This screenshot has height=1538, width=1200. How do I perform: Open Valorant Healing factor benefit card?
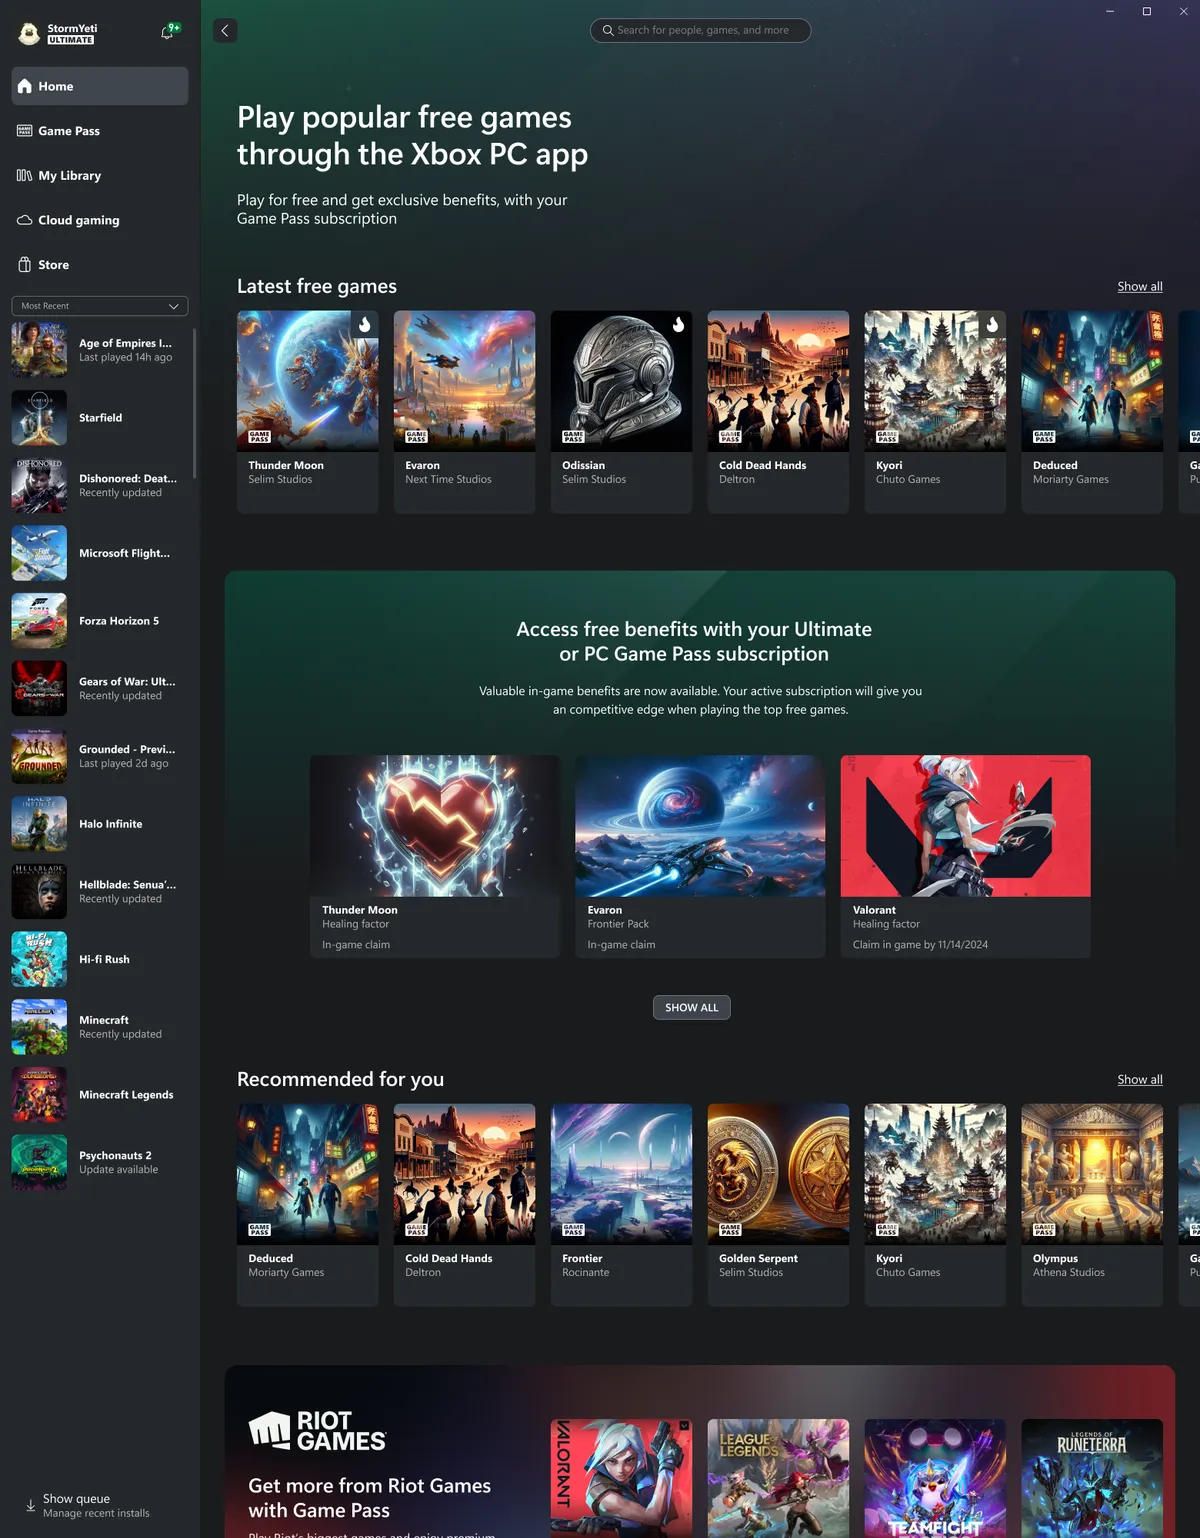pos(966,857)
